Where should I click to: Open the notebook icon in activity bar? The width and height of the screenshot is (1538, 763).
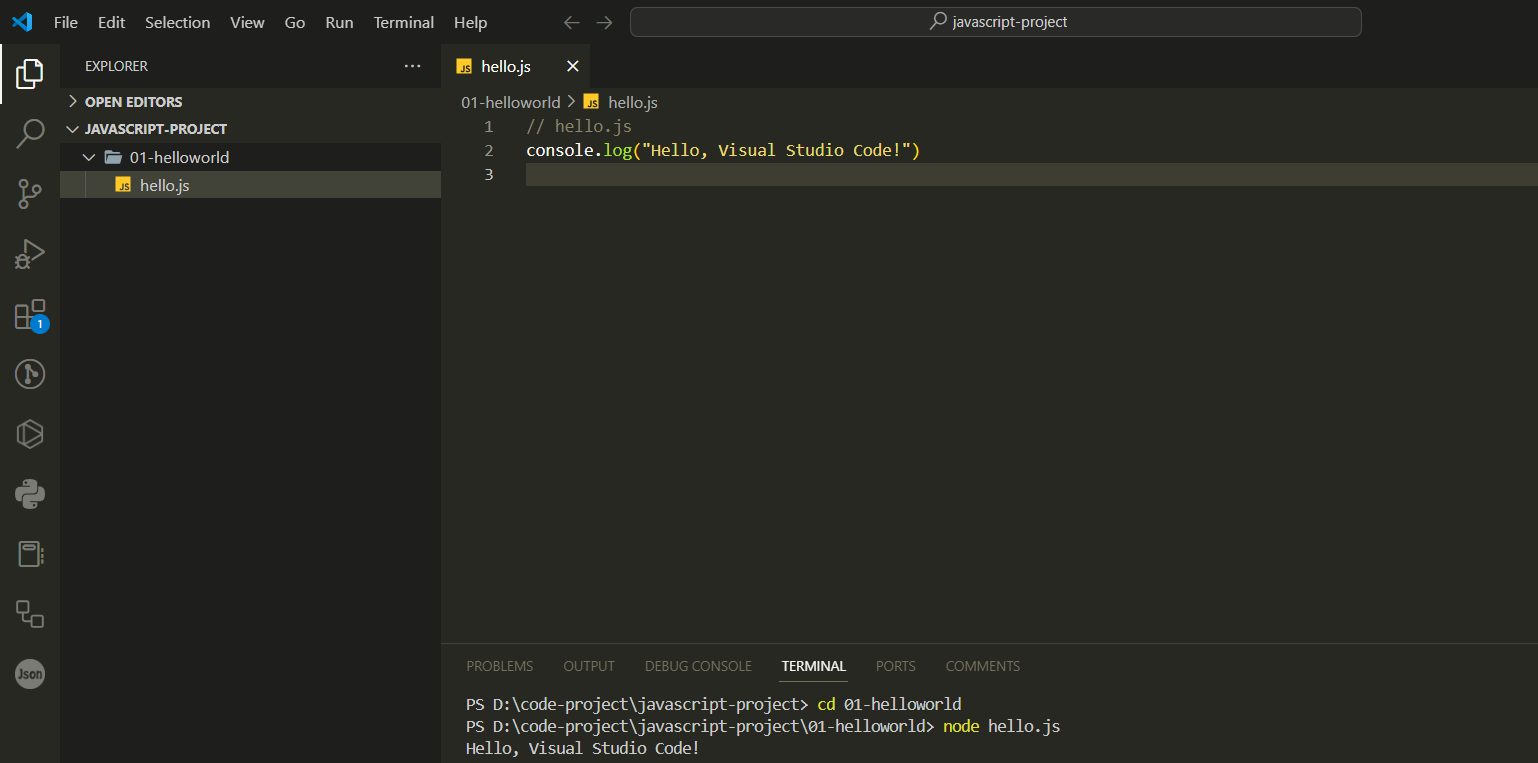[x=30, y=554]
